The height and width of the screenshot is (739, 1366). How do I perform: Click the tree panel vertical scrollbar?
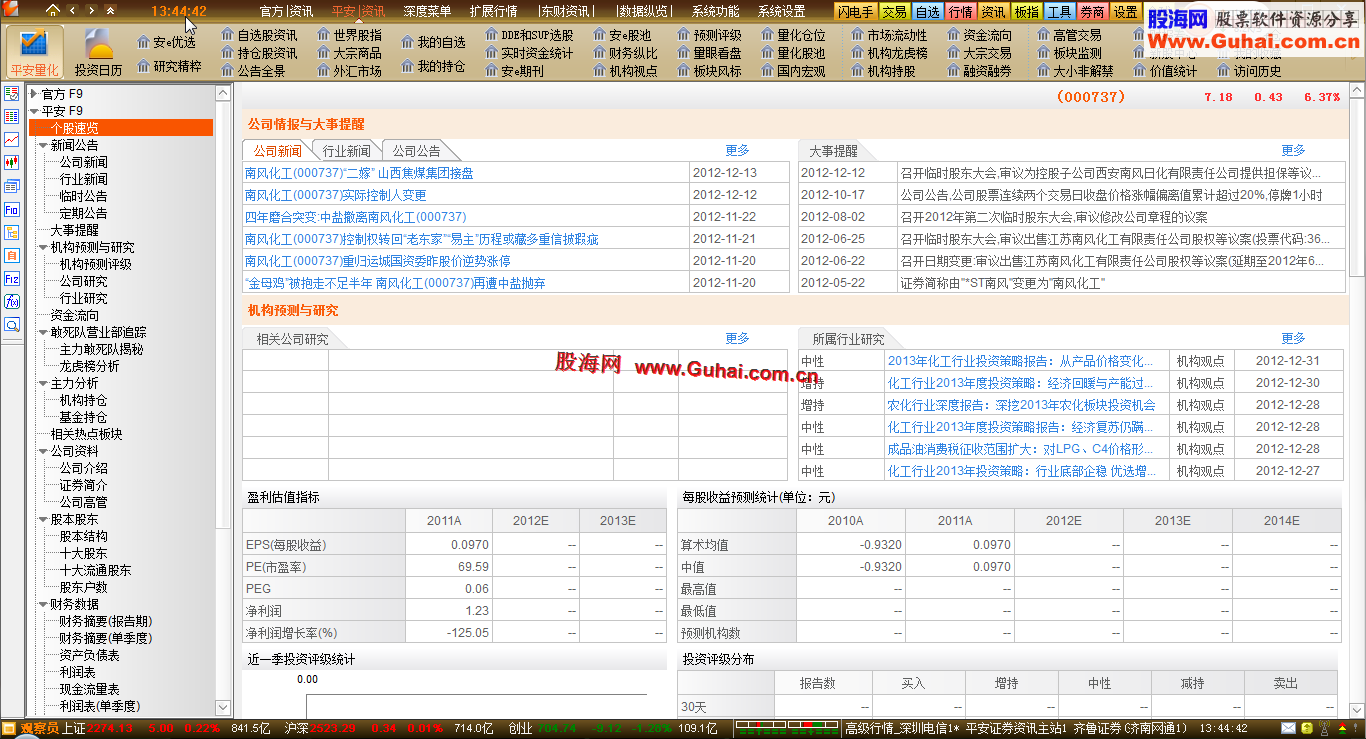click(224, 400)
